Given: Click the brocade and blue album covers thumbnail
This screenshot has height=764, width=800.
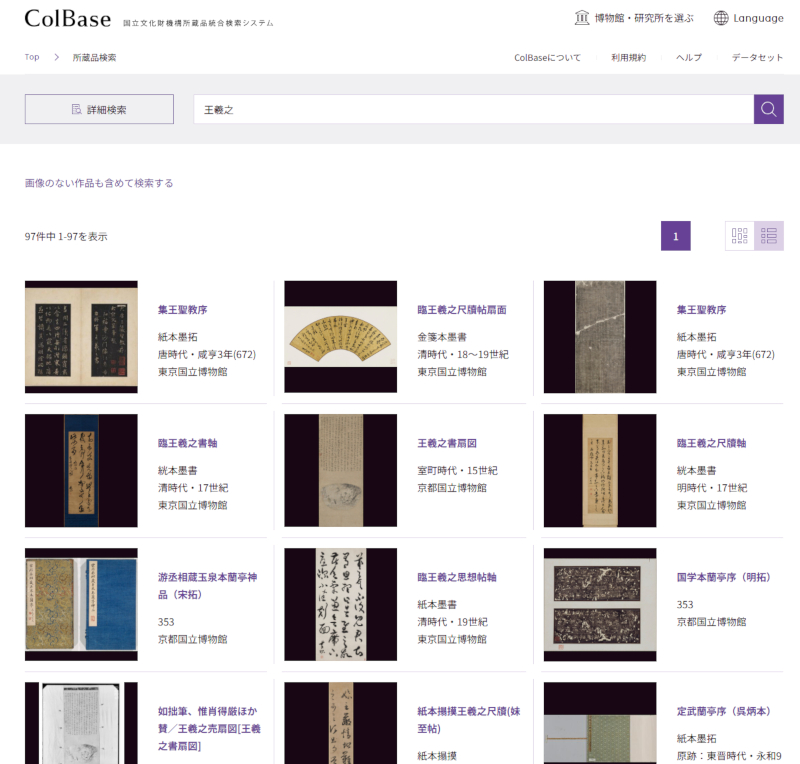Looking at the screenshot, I should click(x=81, y=604).
